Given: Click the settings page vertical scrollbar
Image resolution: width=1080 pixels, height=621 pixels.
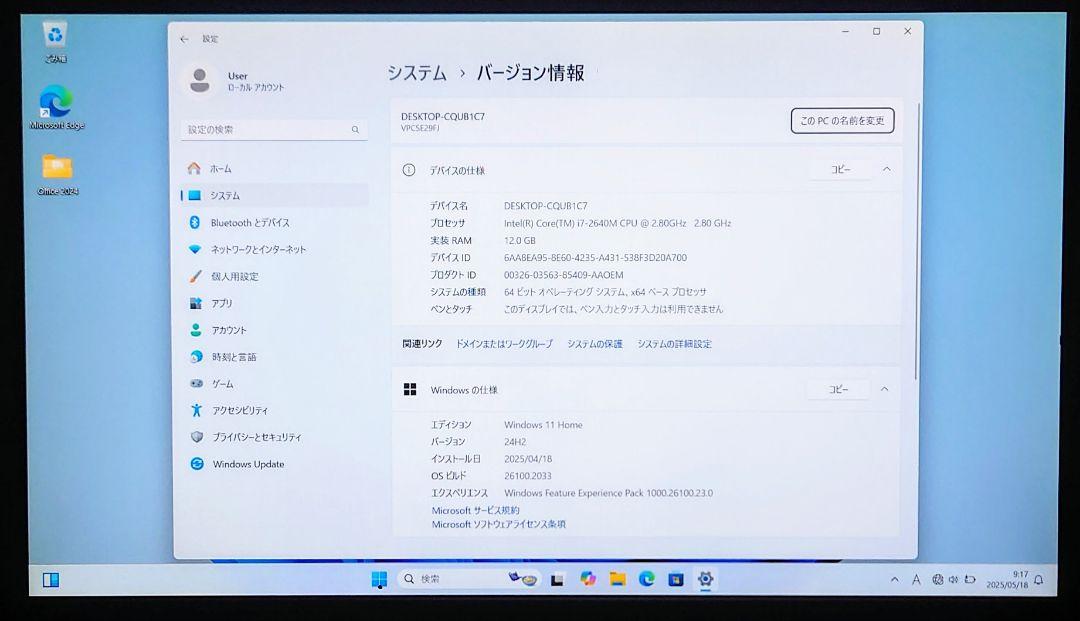Looking at the screenshot, I should 916,241.
